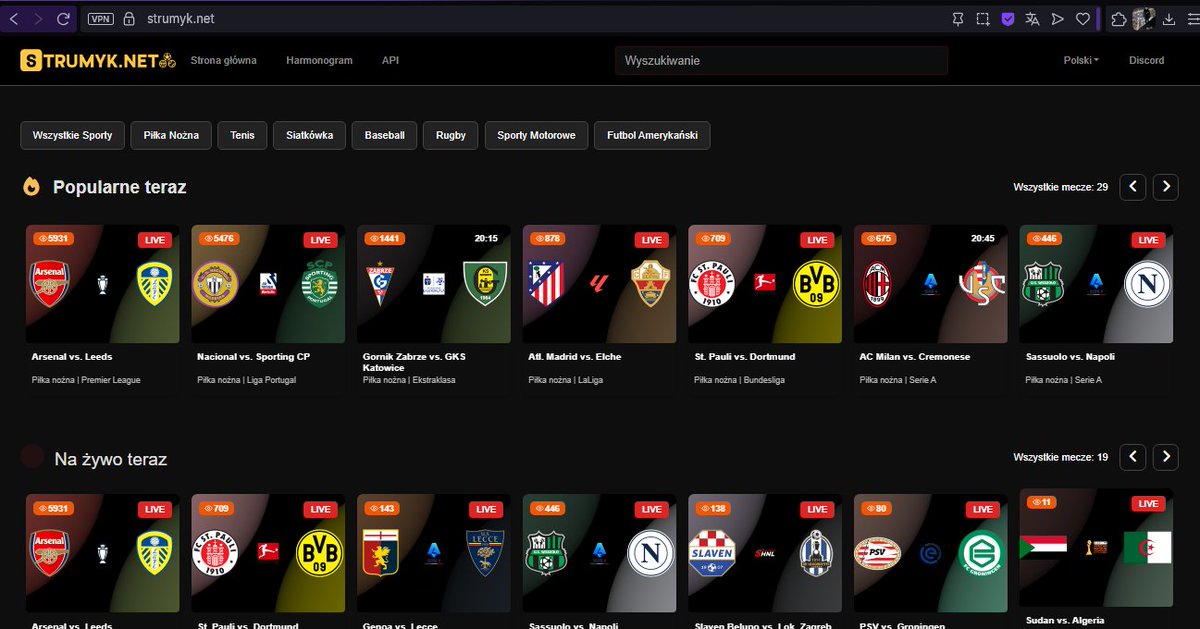Click the STRUMYK.NET logo
The width and height of the screenshot is (1200, 629).
coord(98,60)
